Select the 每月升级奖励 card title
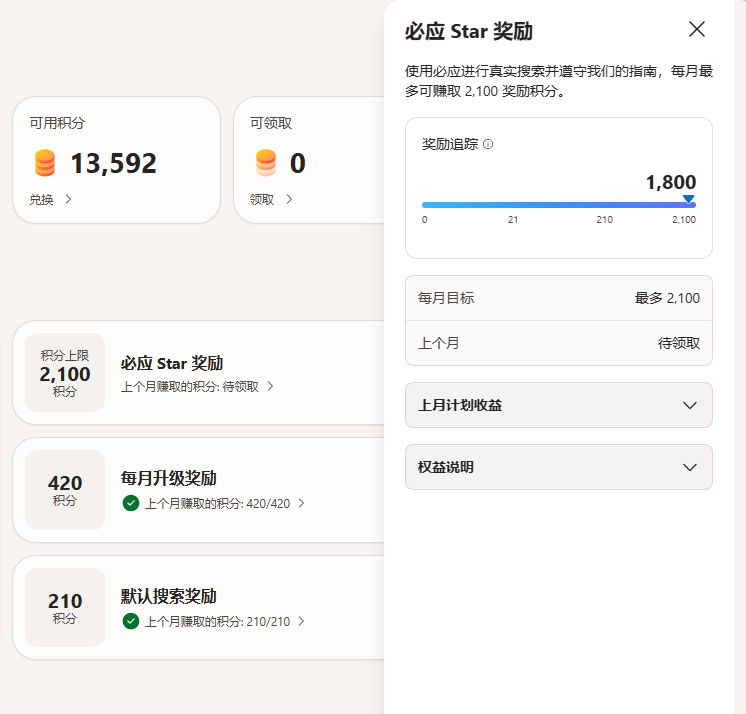746x714 pixels. [x=168, y=479]
